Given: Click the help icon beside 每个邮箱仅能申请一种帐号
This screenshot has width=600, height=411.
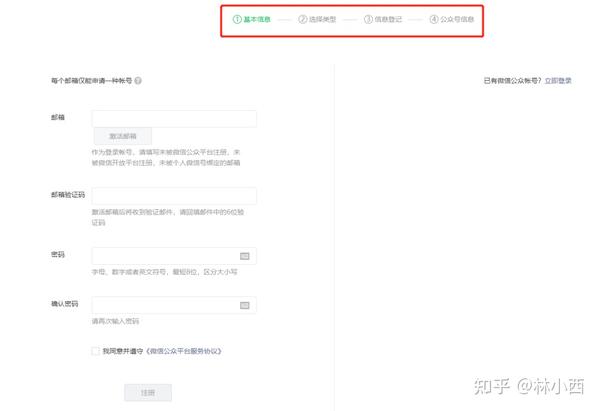Looking at the screenshot, I should pos(138,81).
